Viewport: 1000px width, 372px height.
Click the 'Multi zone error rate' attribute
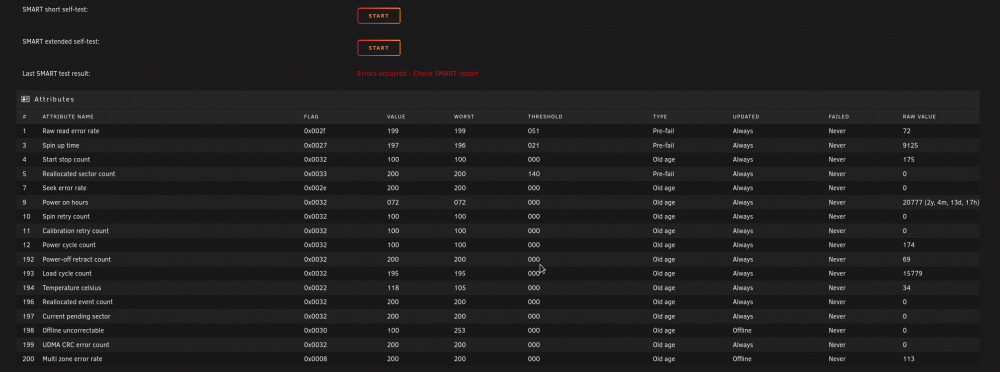pos(72,359)
